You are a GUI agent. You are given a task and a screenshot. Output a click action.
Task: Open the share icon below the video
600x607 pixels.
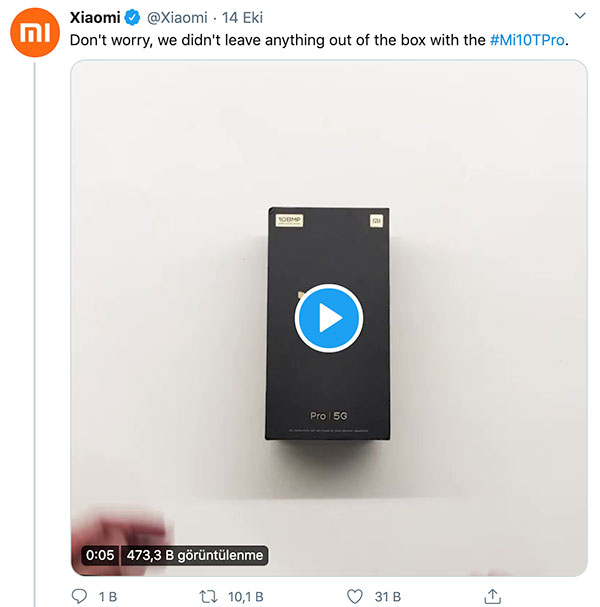(492, 596)
